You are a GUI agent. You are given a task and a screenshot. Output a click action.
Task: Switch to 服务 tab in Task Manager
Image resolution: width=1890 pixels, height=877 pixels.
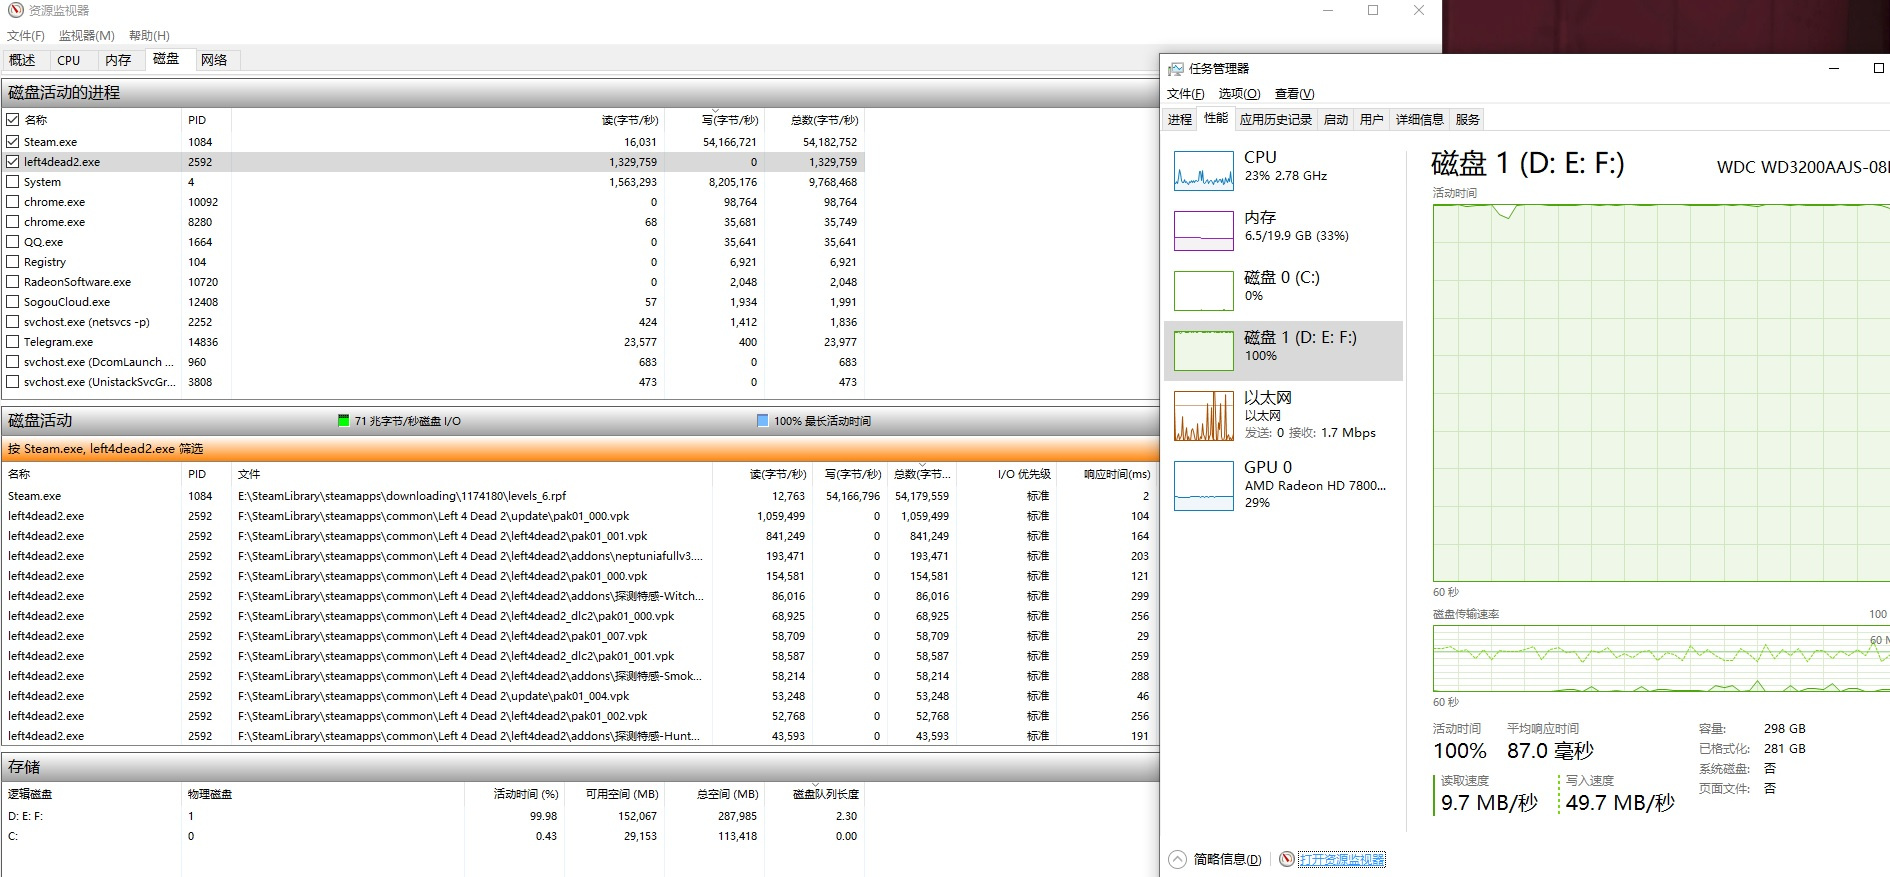point(1468,120)
